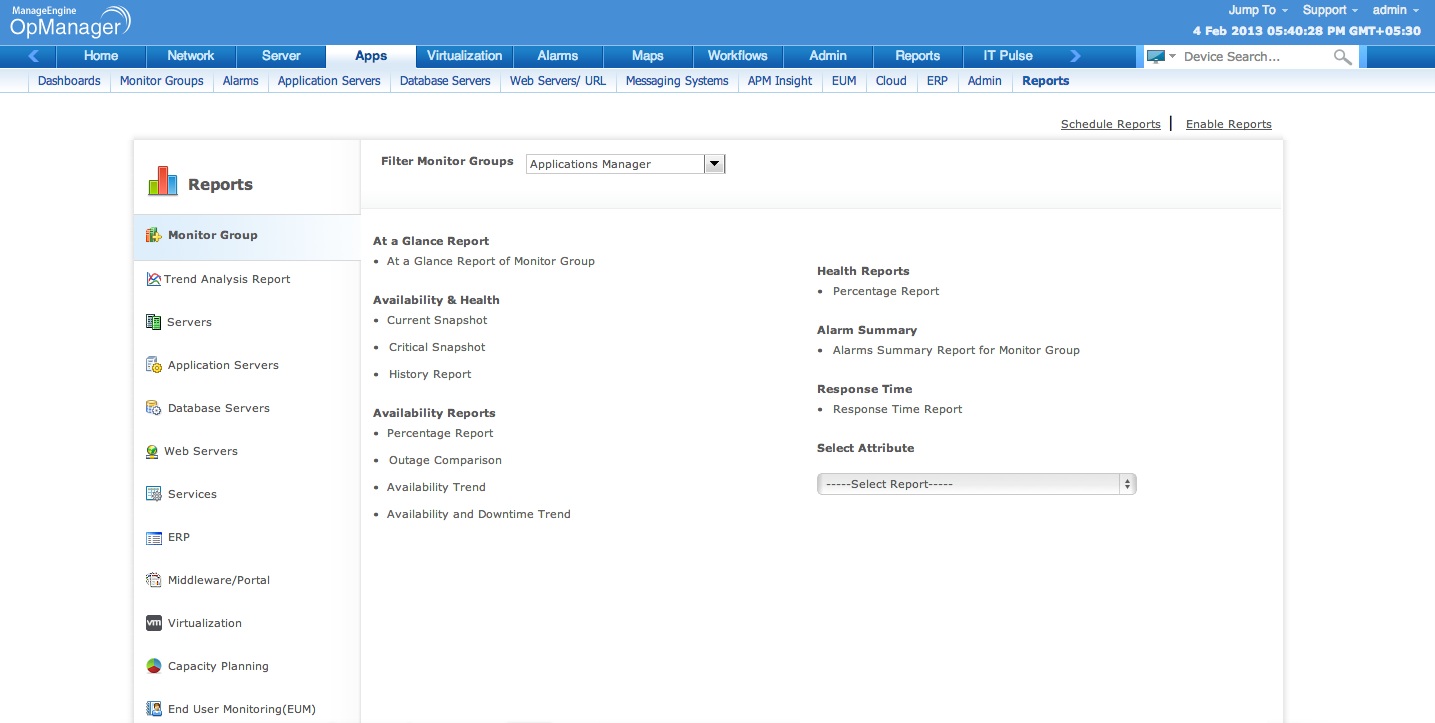Click the Web Servers icon
1435x723 pixels.
[x=152, y=451]
